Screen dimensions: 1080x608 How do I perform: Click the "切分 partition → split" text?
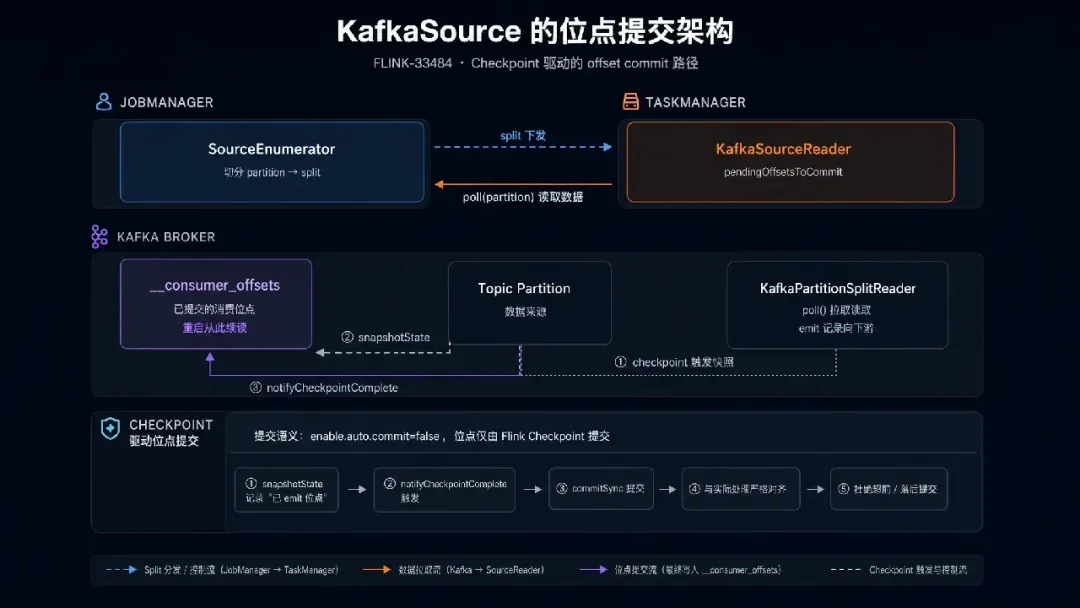272,172
